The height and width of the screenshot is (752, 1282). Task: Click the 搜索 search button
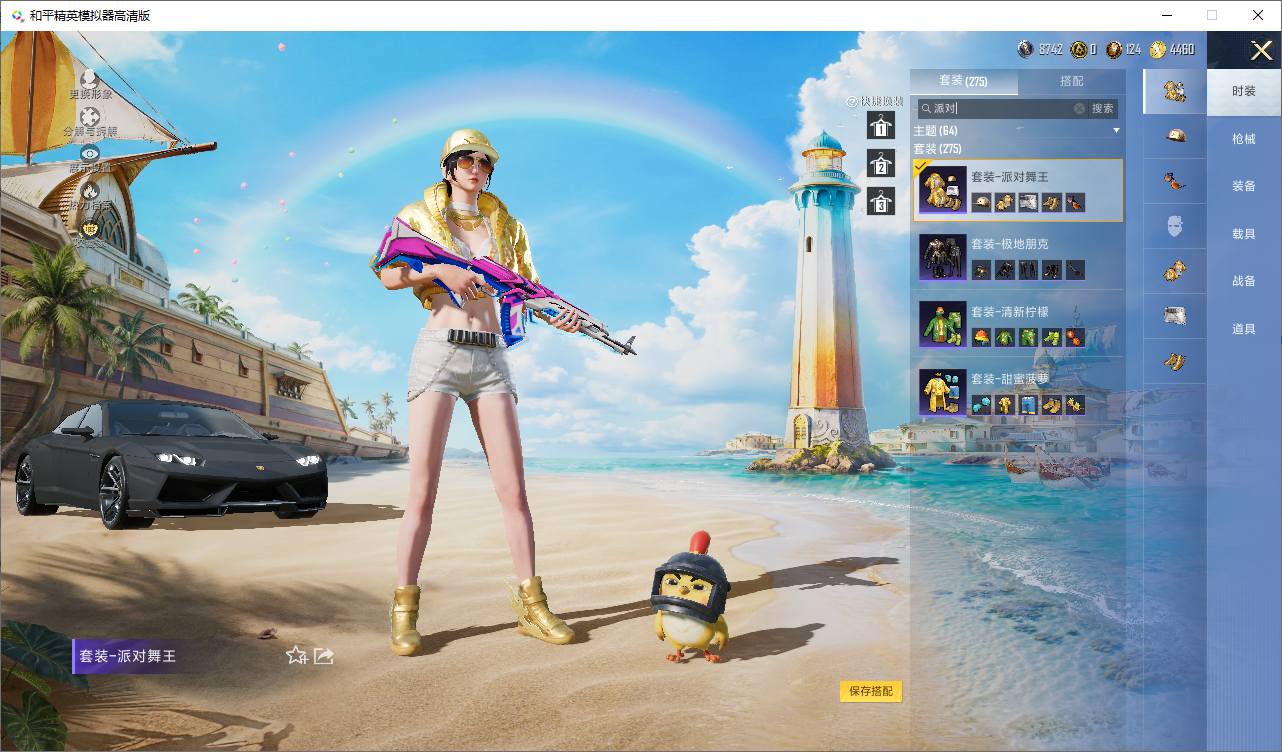[1102, 108]
